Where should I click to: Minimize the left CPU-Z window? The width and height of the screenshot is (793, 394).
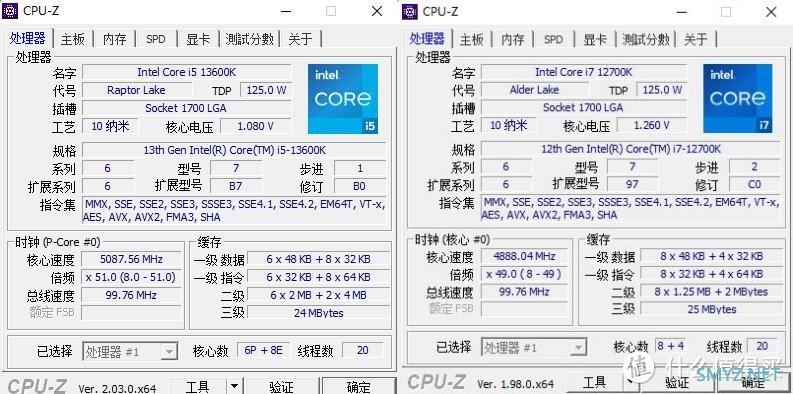(x=286, y=11)
